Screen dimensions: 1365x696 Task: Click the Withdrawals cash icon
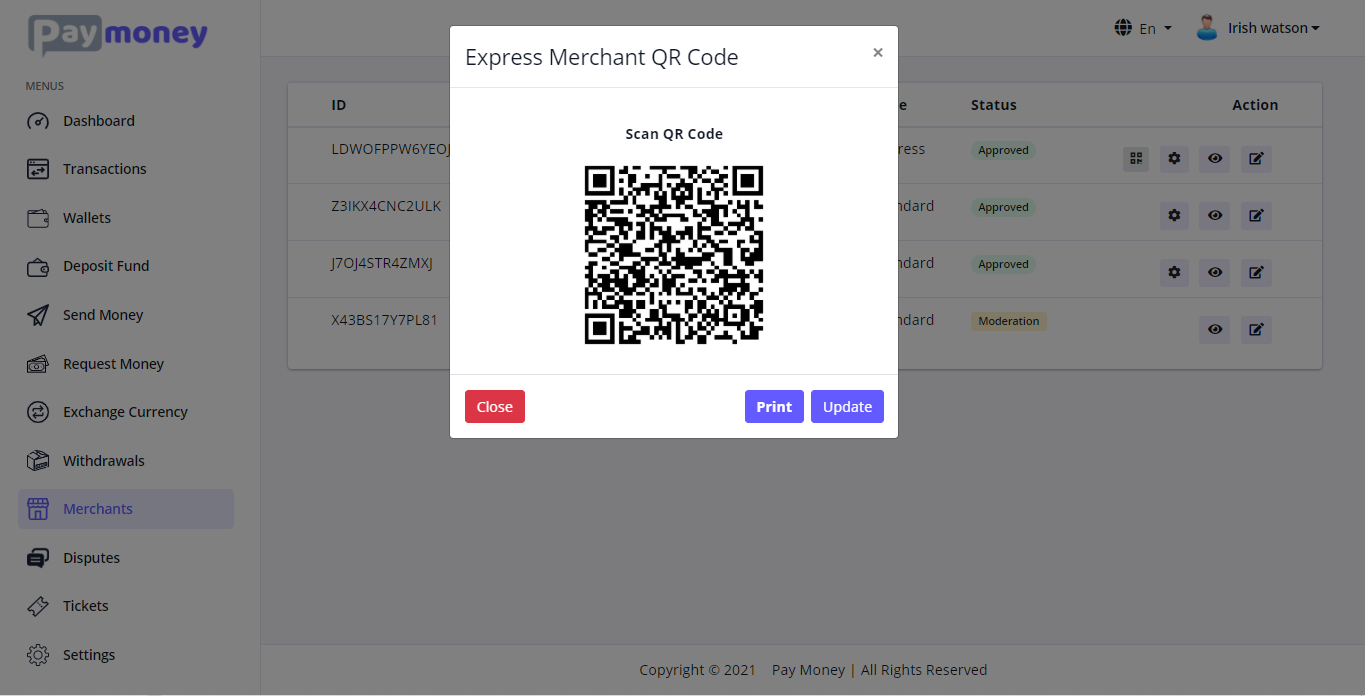37,460
